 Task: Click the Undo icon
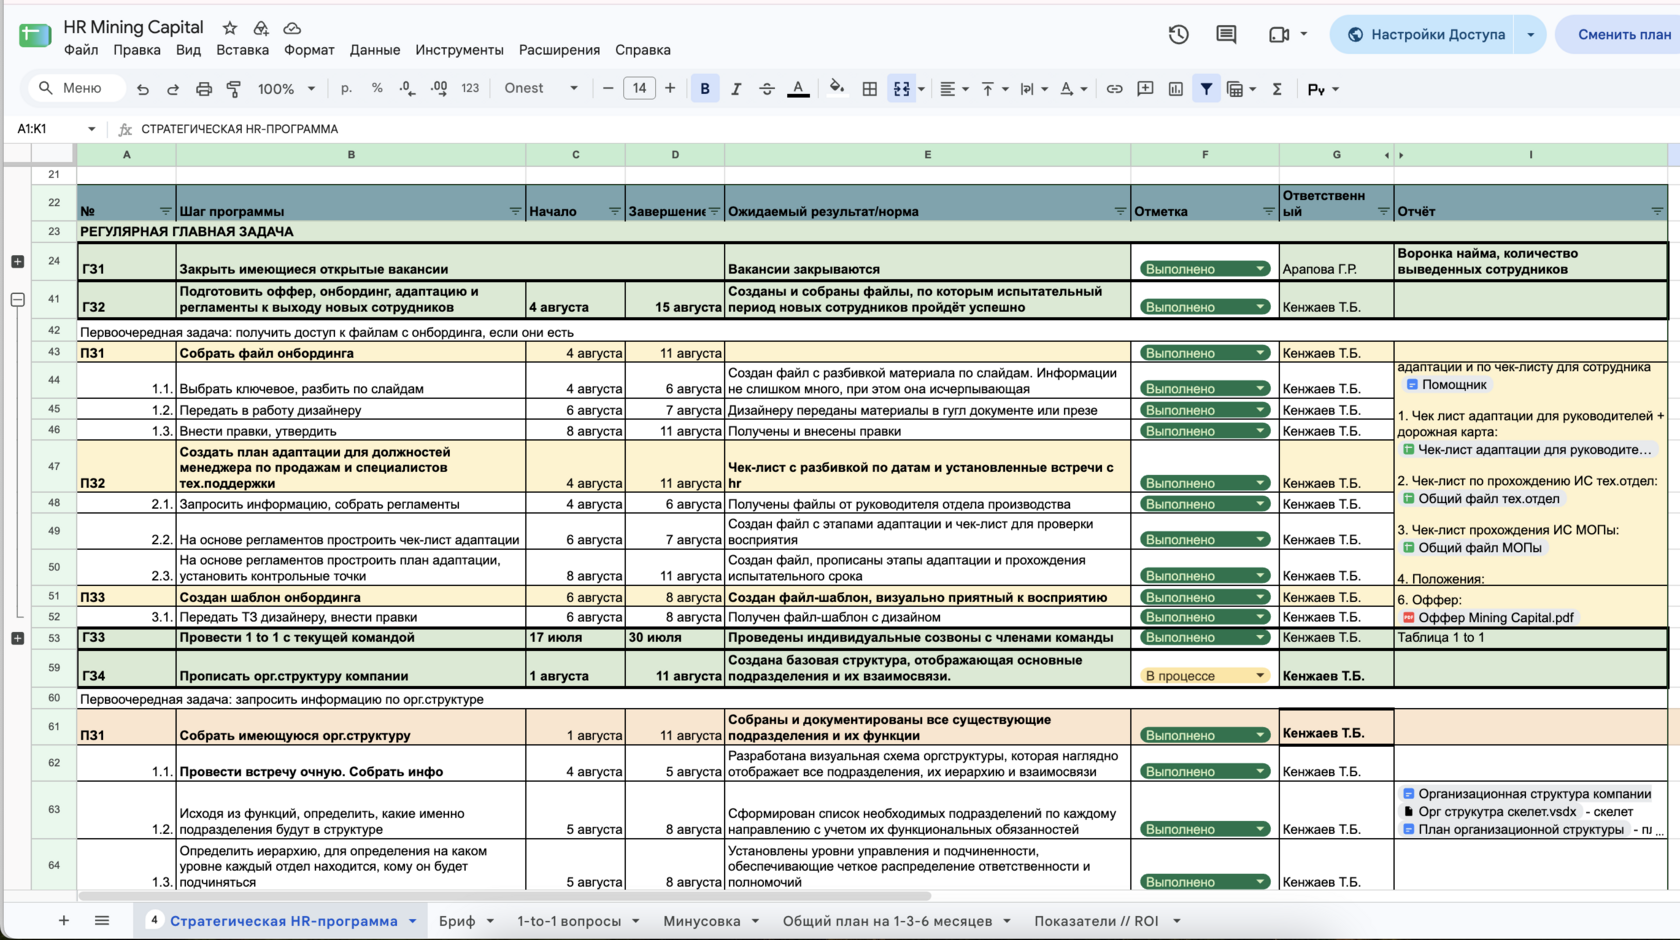tap(143, 89)
